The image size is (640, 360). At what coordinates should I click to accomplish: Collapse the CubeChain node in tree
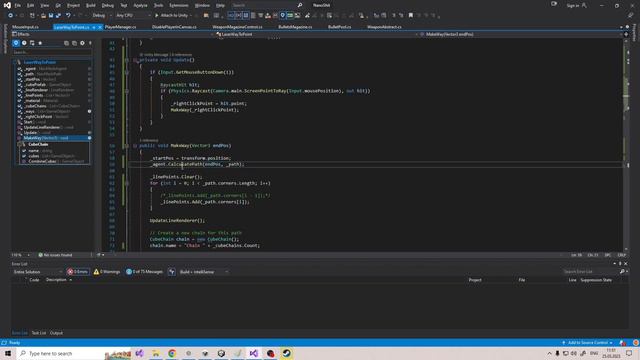pyautogui.click(x=20, y=144)
